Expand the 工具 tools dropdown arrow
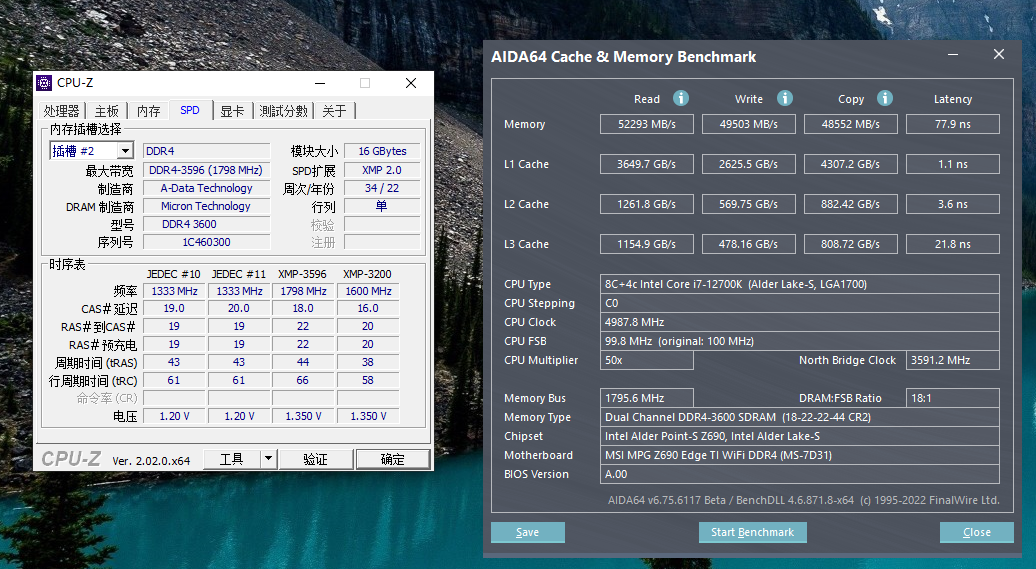Image resolution: width=1036 pixels, height=569 pixels. coord(268,459)
